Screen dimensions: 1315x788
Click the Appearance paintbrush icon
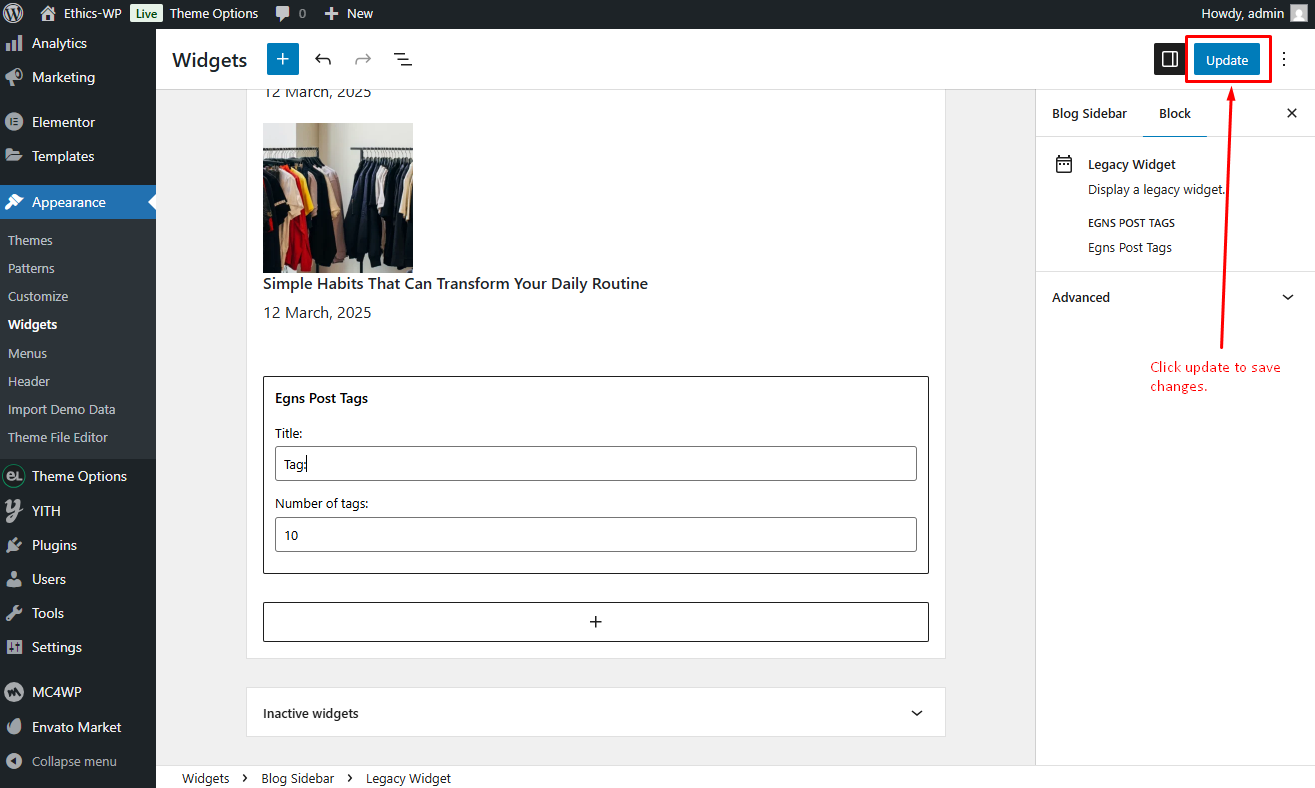14,202
